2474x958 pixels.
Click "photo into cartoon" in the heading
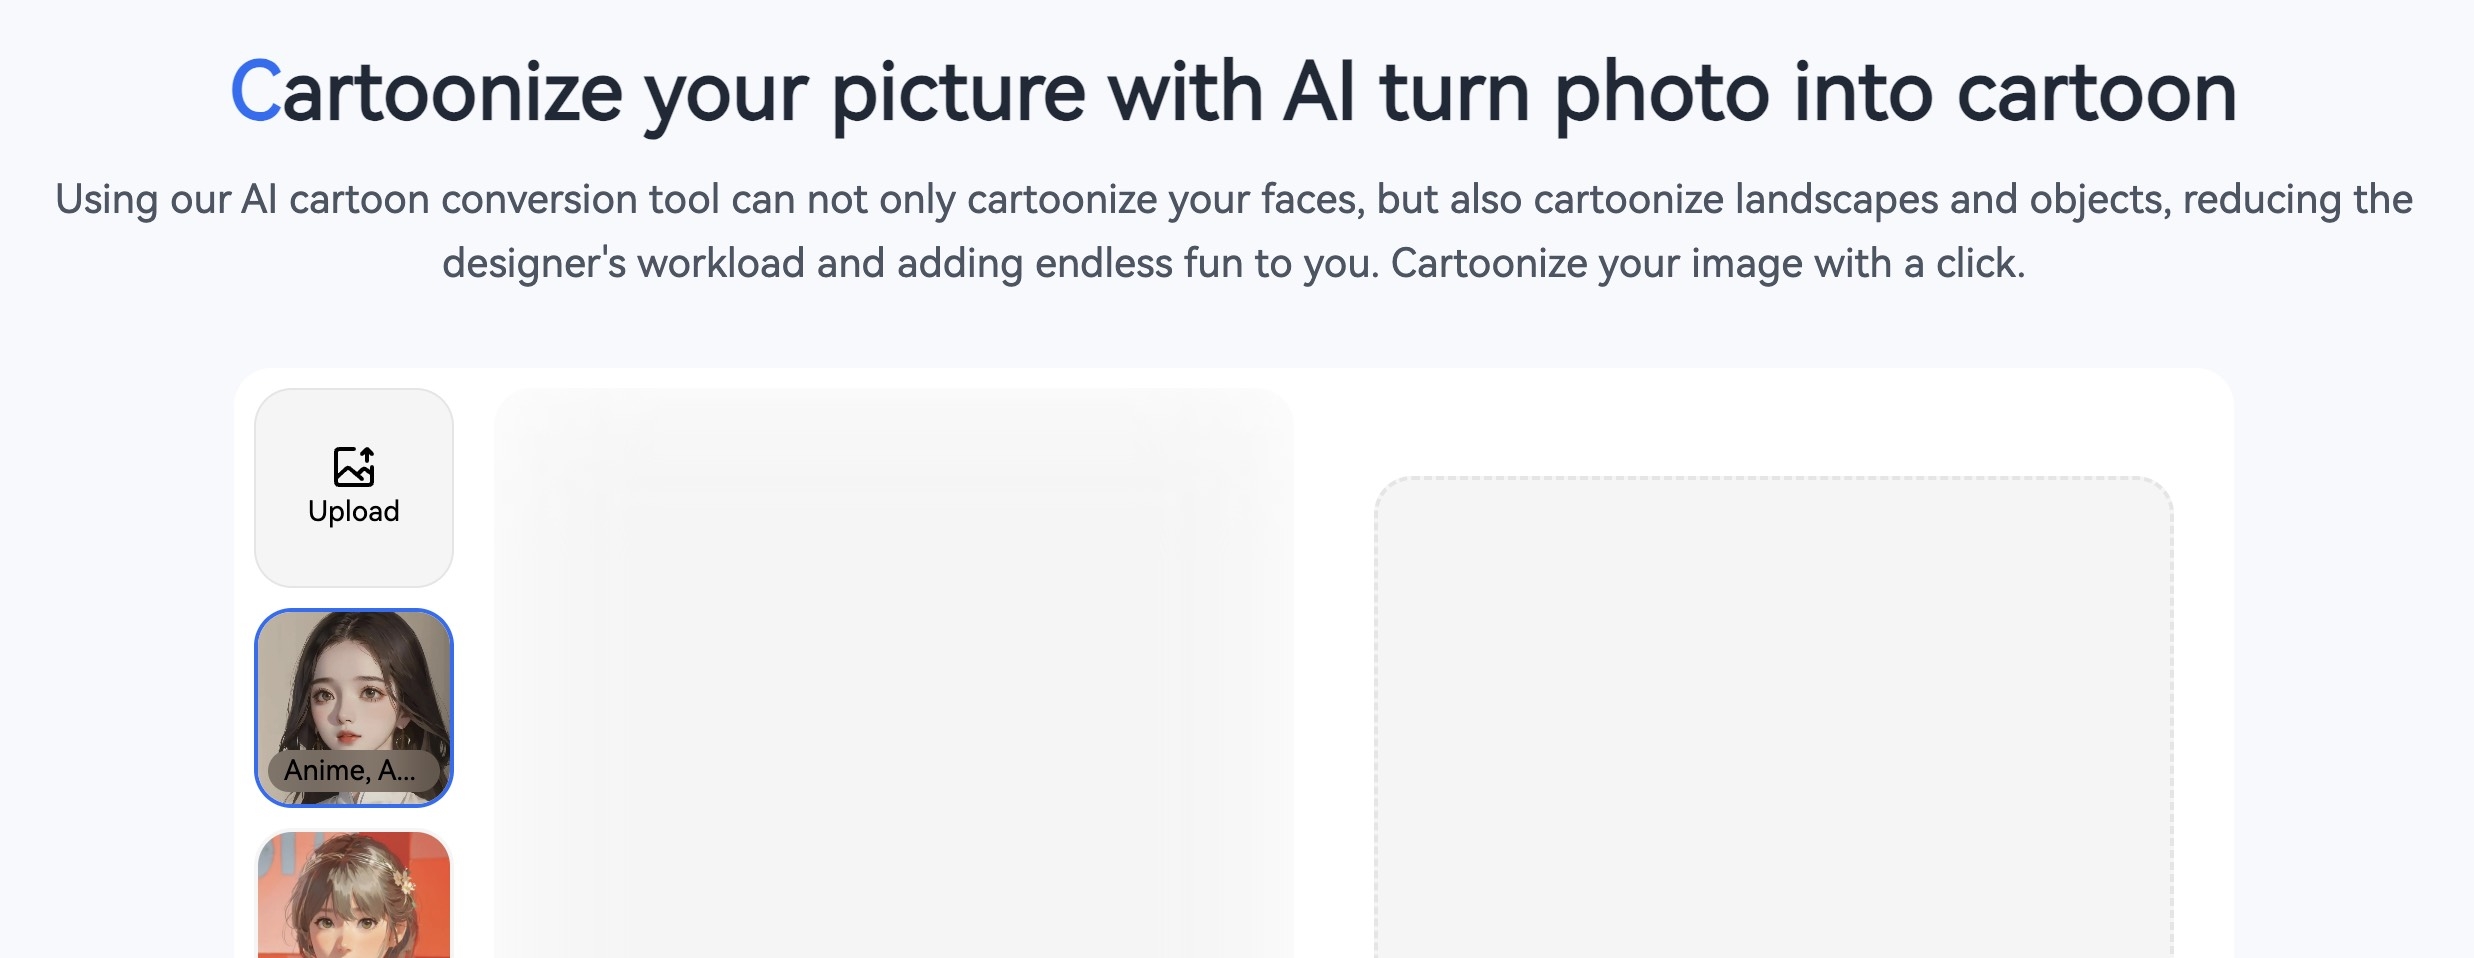click(1895, 93)
